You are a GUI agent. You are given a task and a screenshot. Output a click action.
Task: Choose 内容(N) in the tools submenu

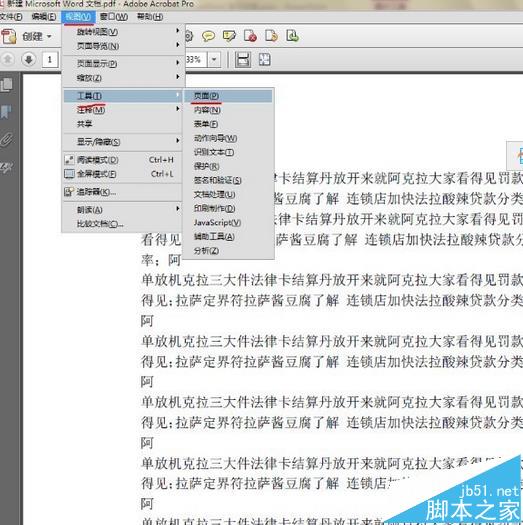coord(228,110)
